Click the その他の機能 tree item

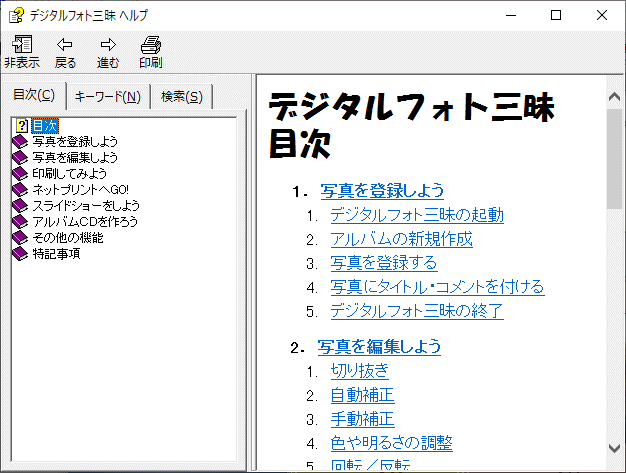tap(67, 238)
